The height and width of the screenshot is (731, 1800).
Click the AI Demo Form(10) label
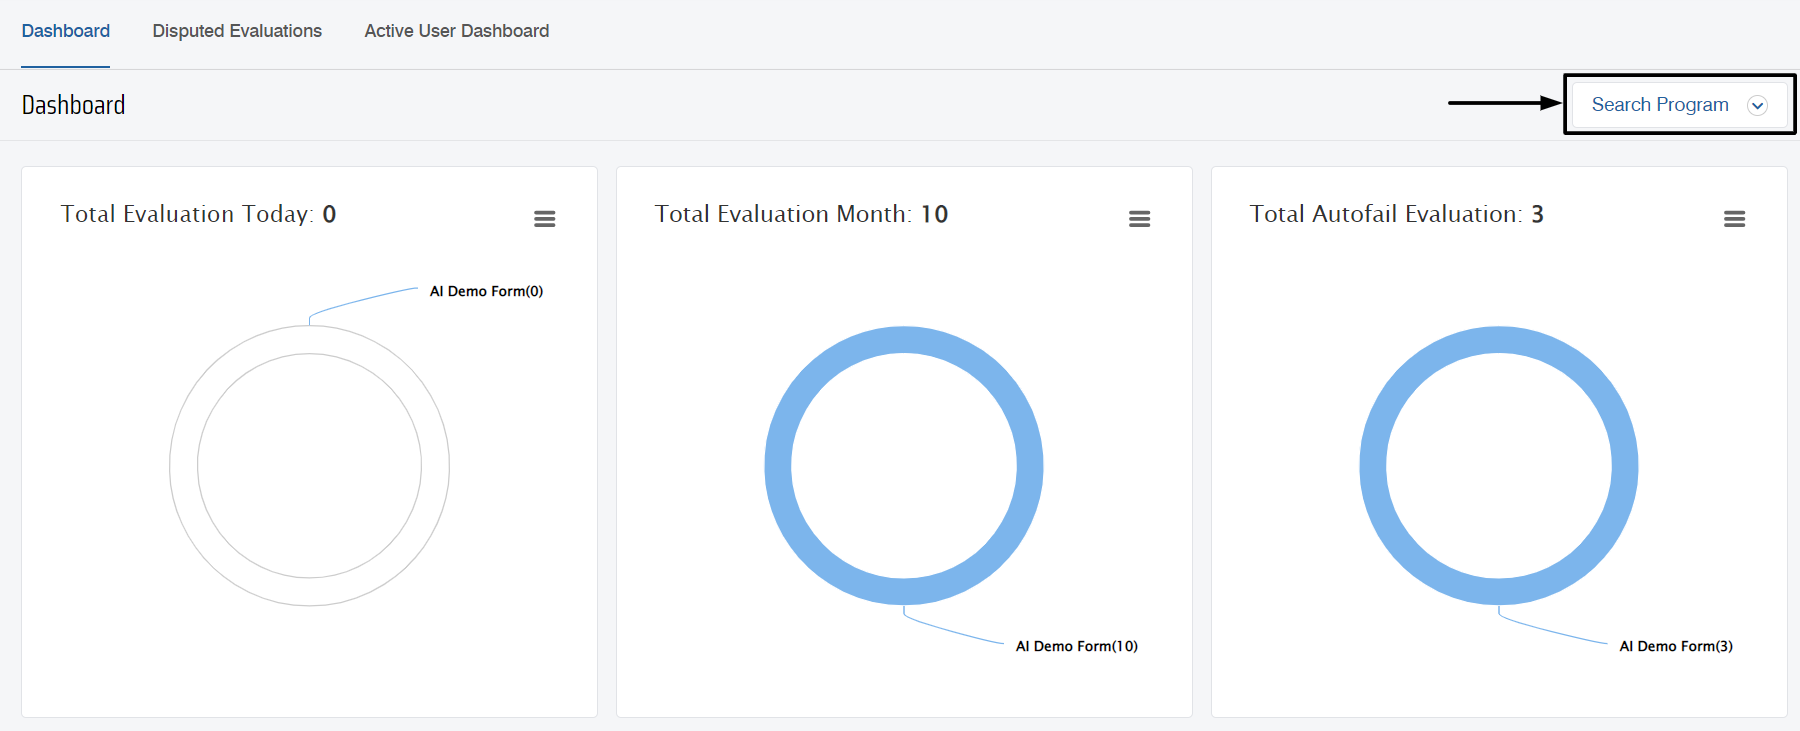(1077, 646)
